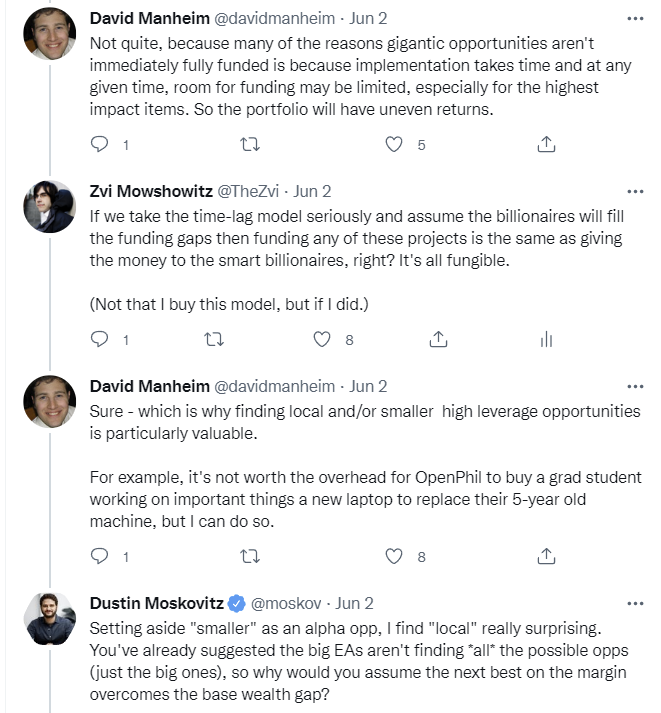Open Dustin Moskovitz's profile name link
The height and width of the screenshot is (713, 661).
(156, 603)
